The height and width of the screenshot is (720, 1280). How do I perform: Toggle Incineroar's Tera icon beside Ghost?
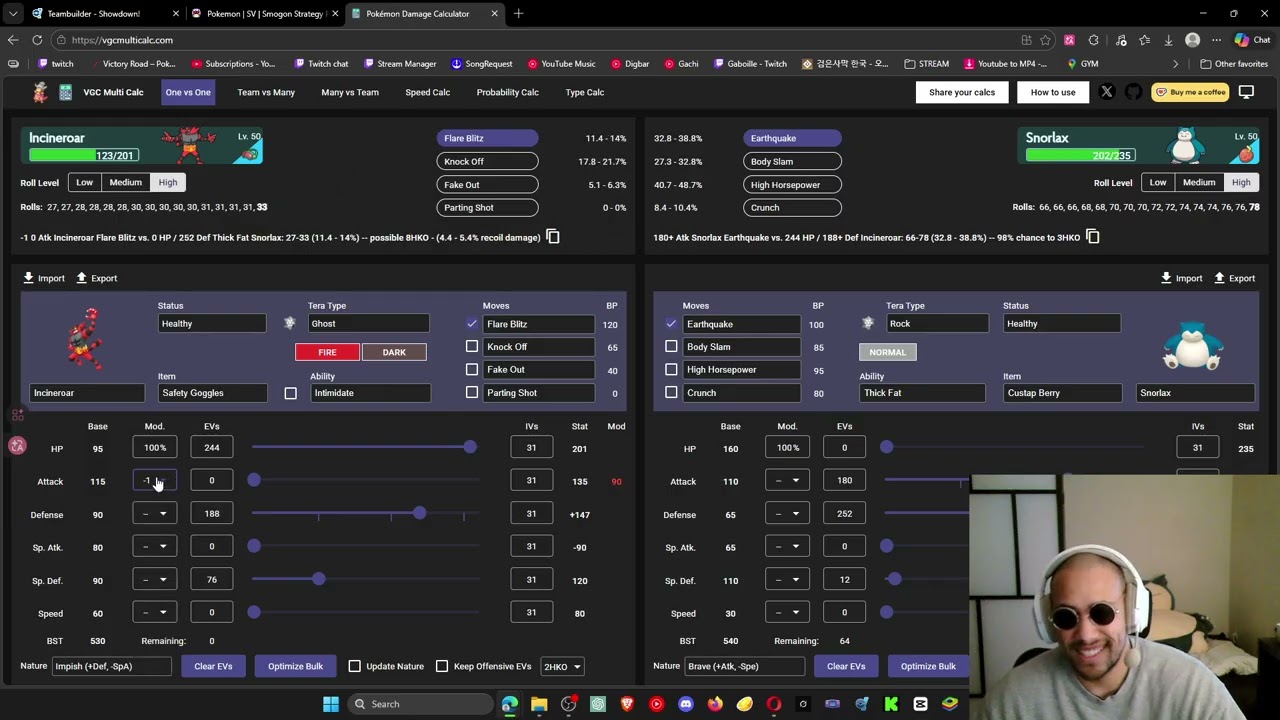(290, 323)
